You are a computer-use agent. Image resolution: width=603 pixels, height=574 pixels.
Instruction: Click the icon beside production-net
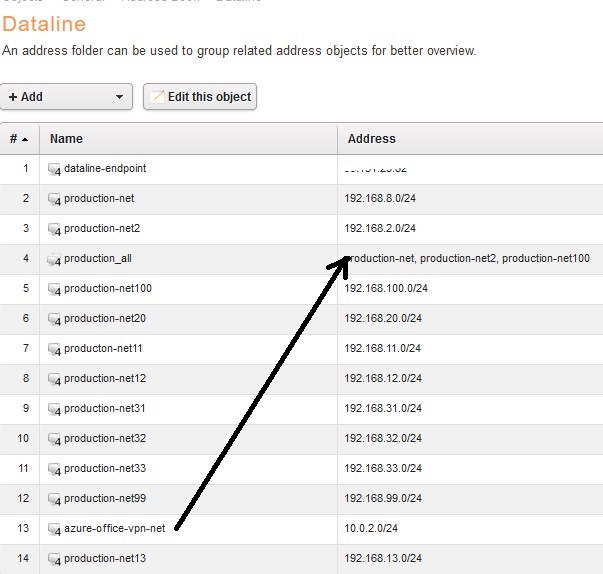[55, 199]
